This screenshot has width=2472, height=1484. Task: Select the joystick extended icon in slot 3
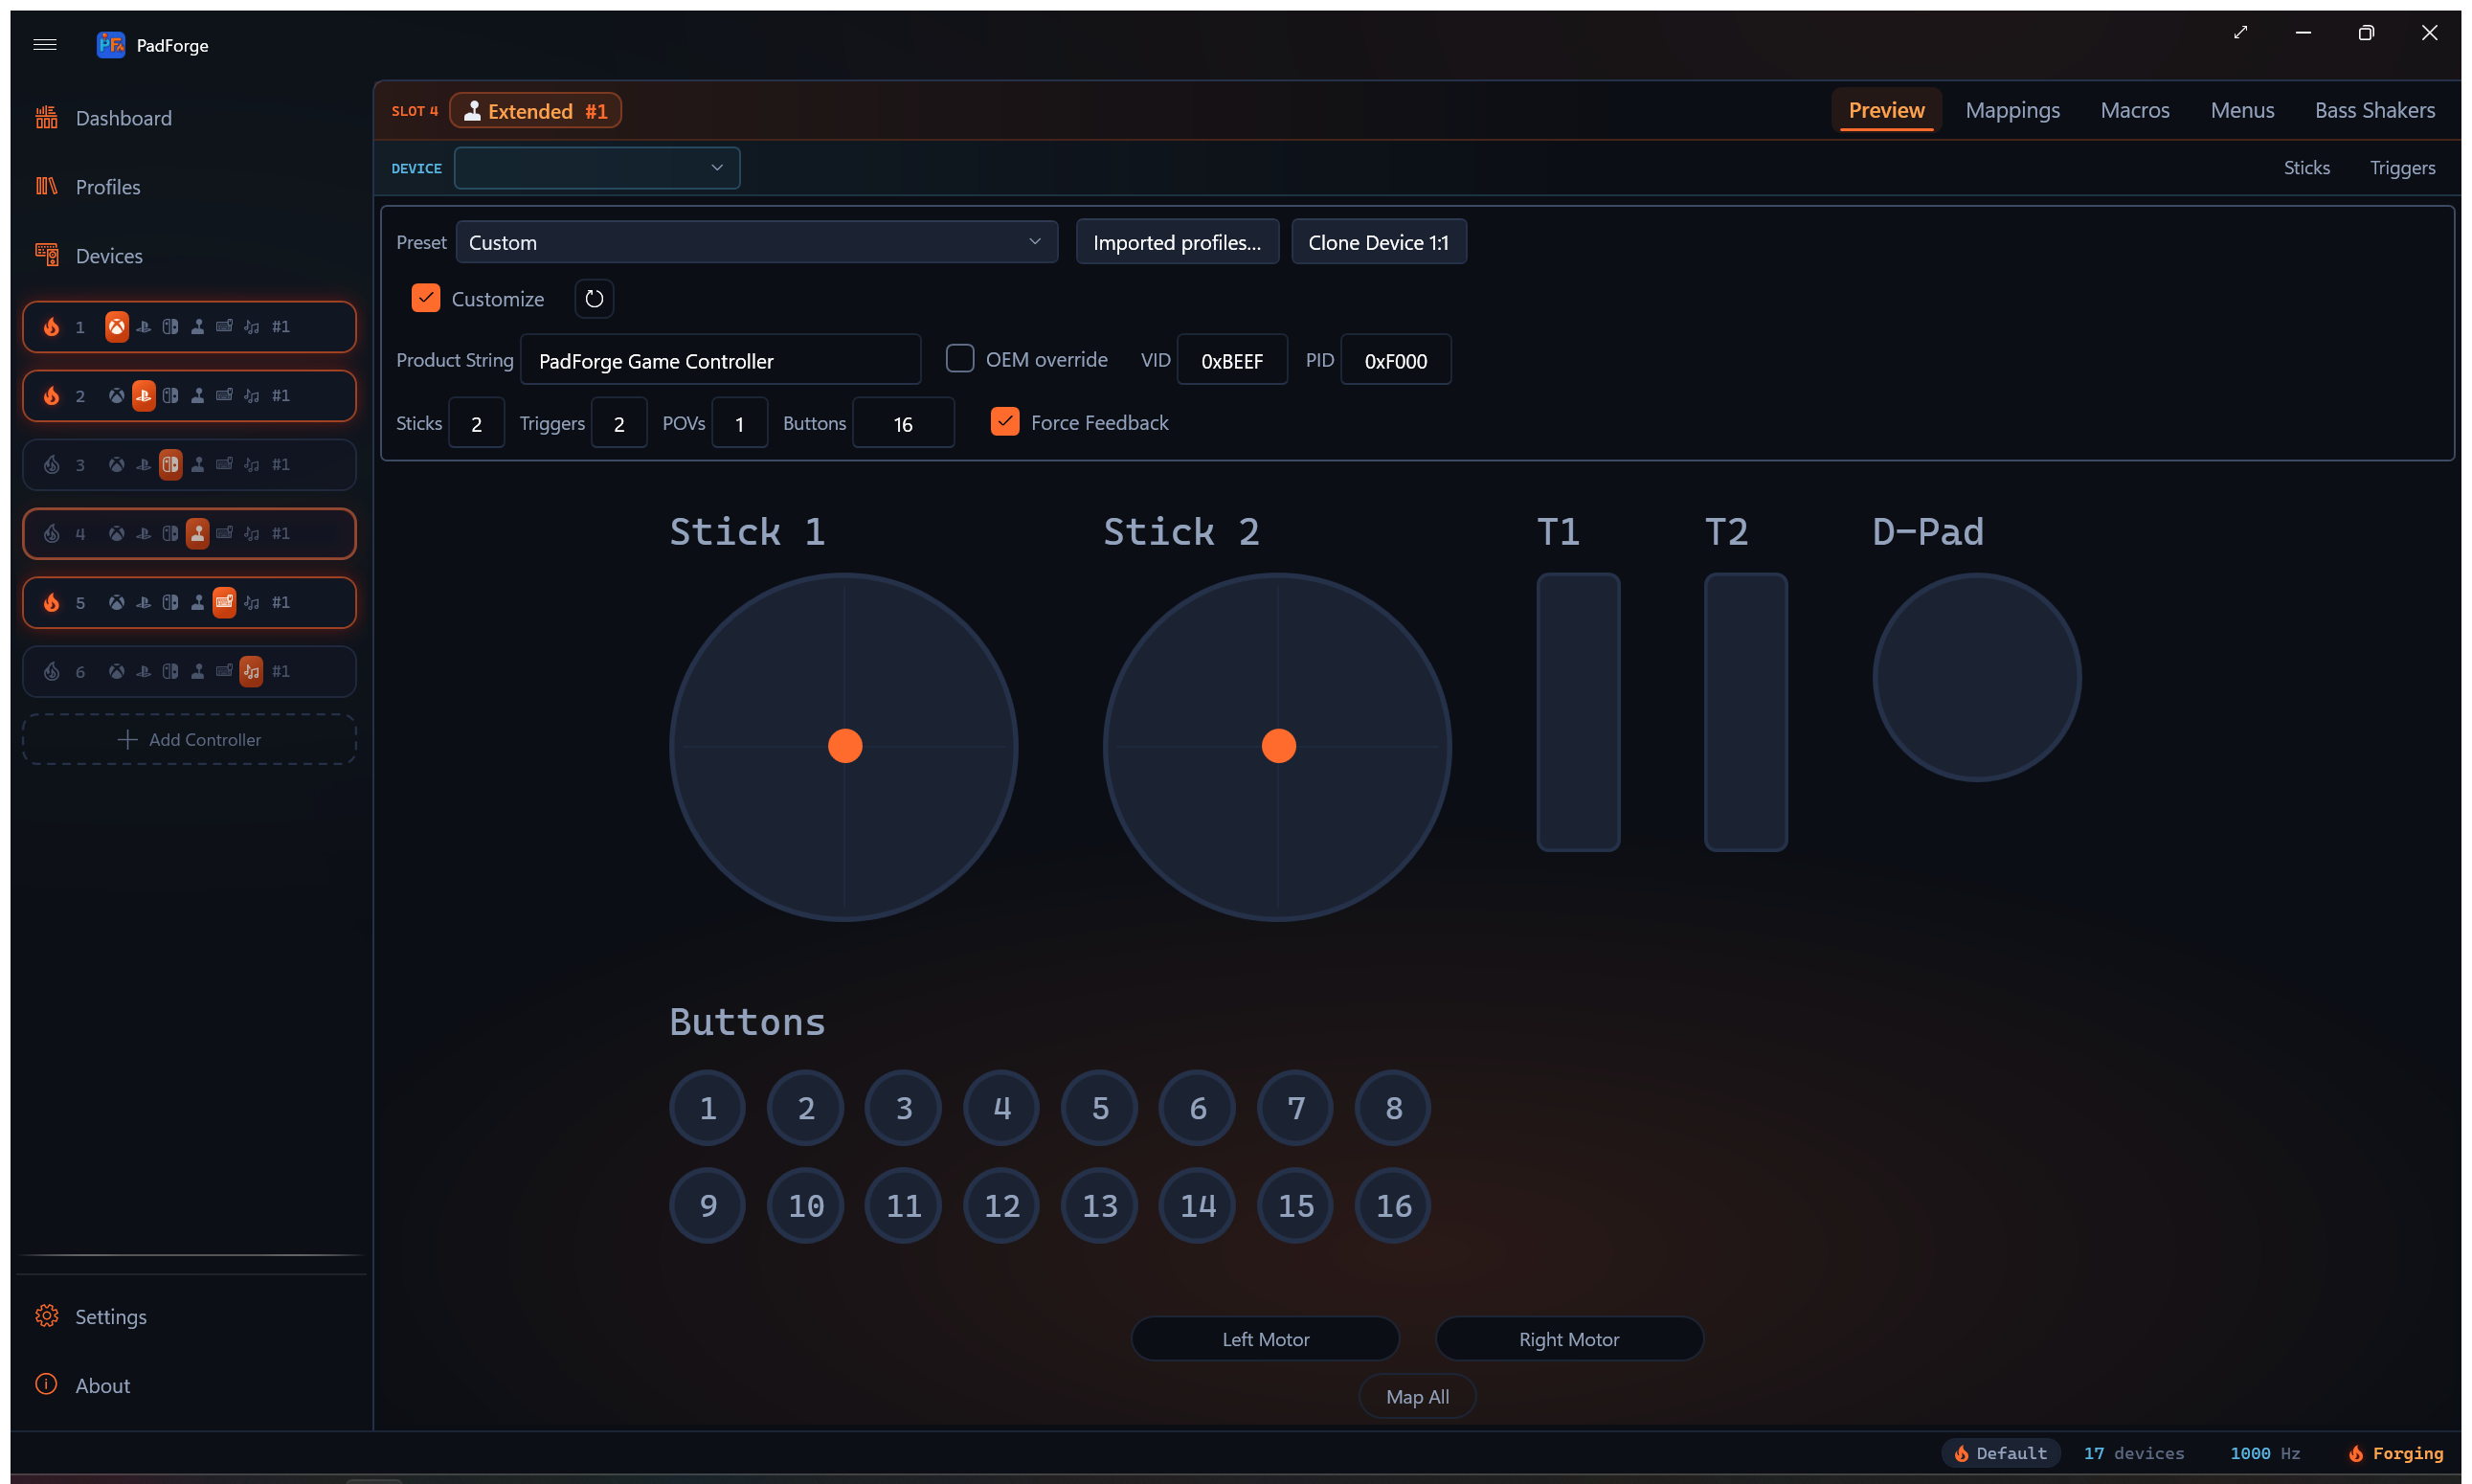coord(198,465)
